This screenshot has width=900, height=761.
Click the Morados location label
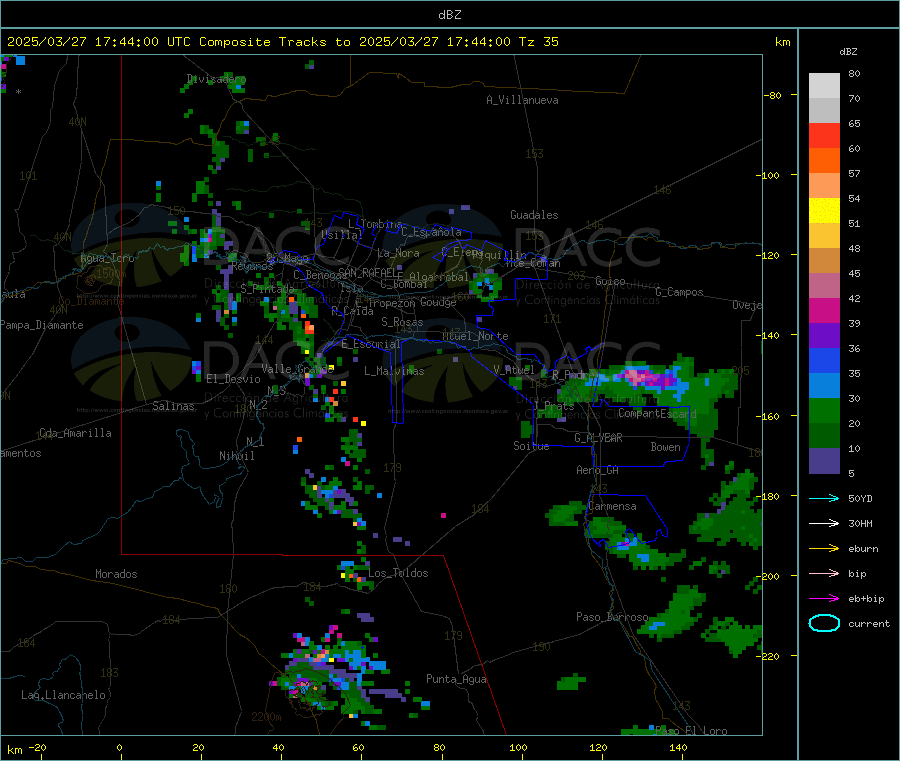pos(116,574)
